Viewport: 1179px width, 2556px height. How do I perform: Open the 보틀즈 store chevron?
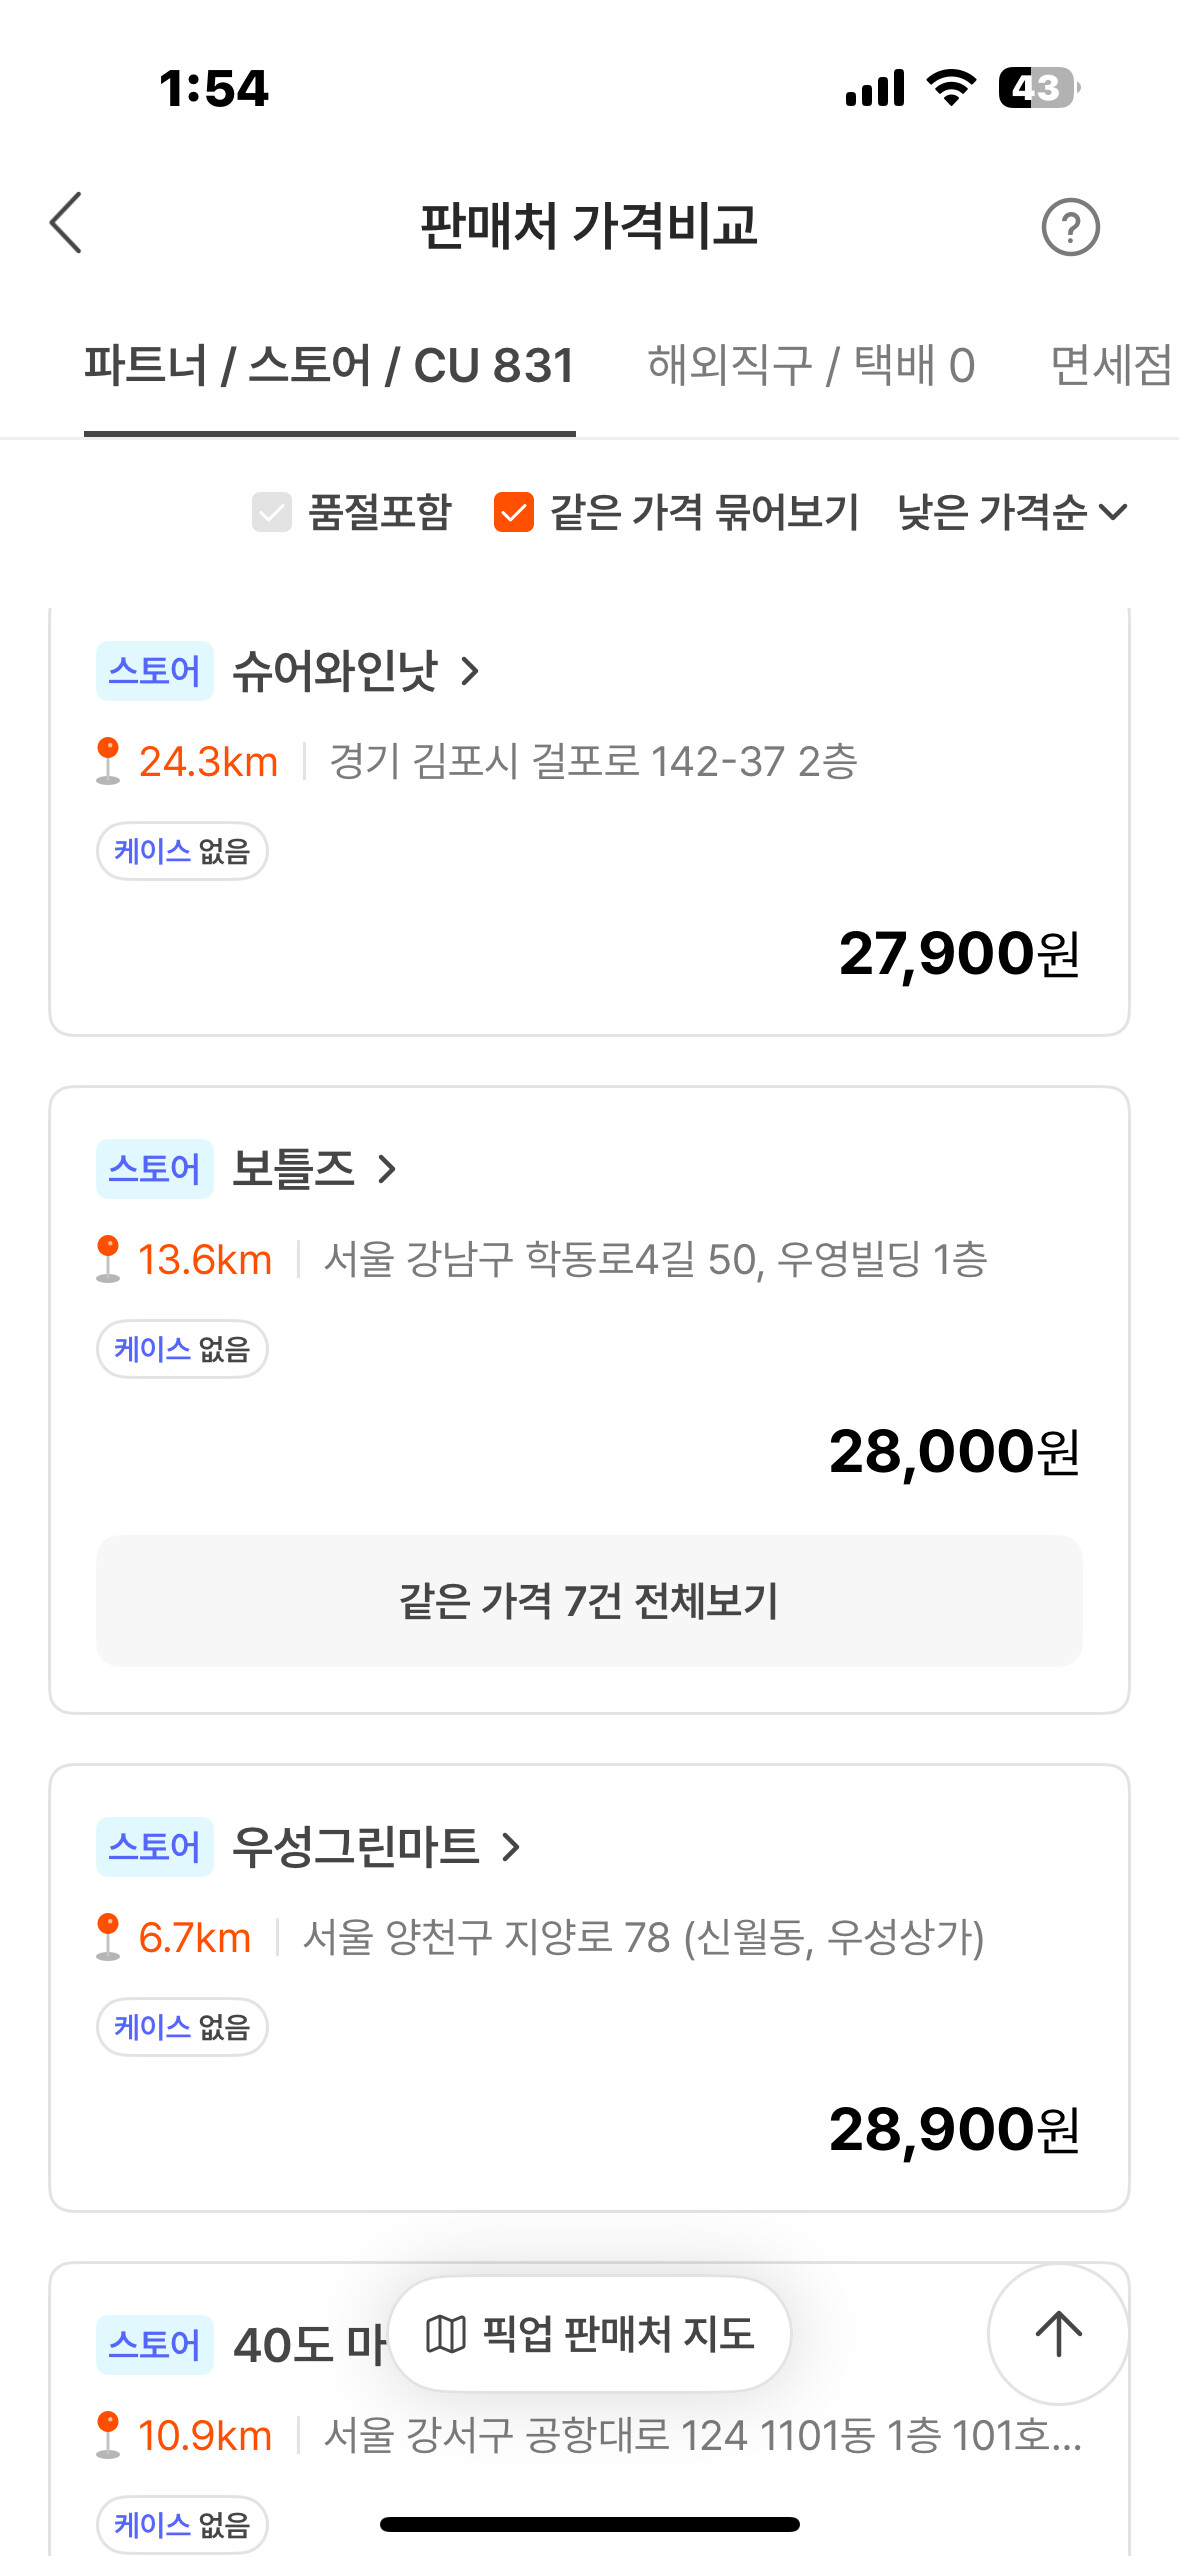point(388,1168)
